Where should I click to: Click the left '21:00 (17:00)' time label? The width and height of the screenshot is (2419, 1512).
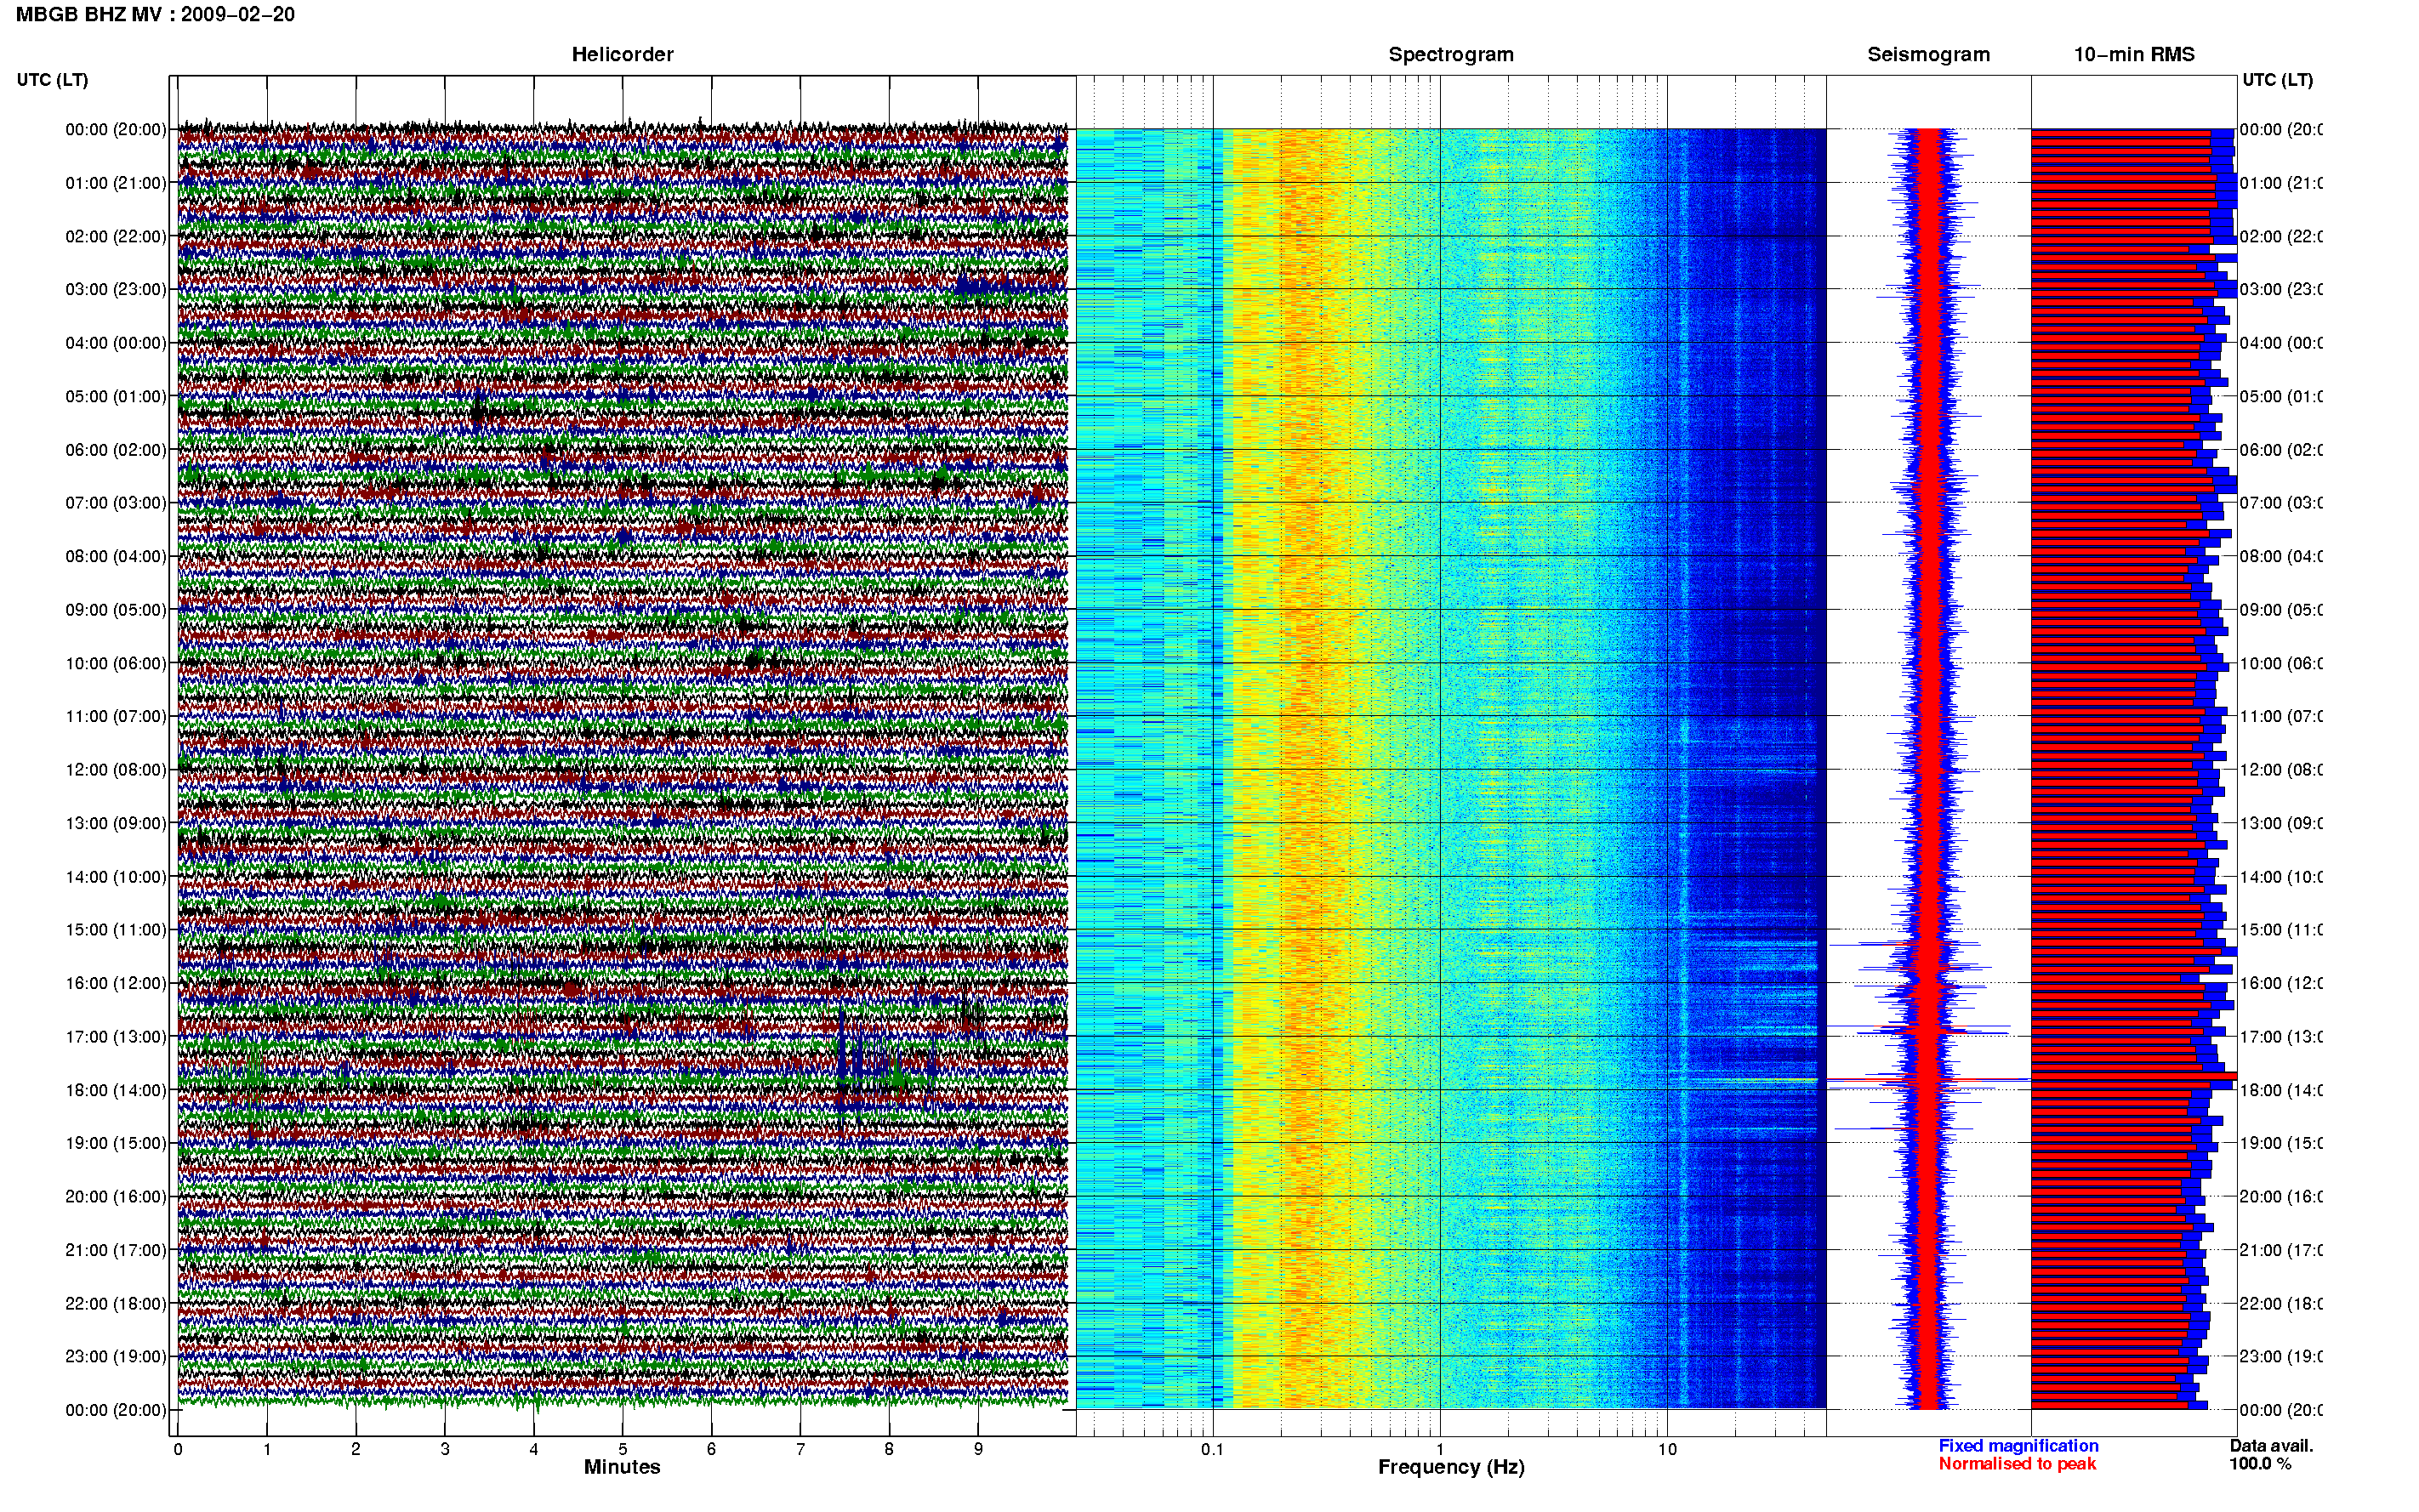pyautogui.click(x=116, y=1250)
